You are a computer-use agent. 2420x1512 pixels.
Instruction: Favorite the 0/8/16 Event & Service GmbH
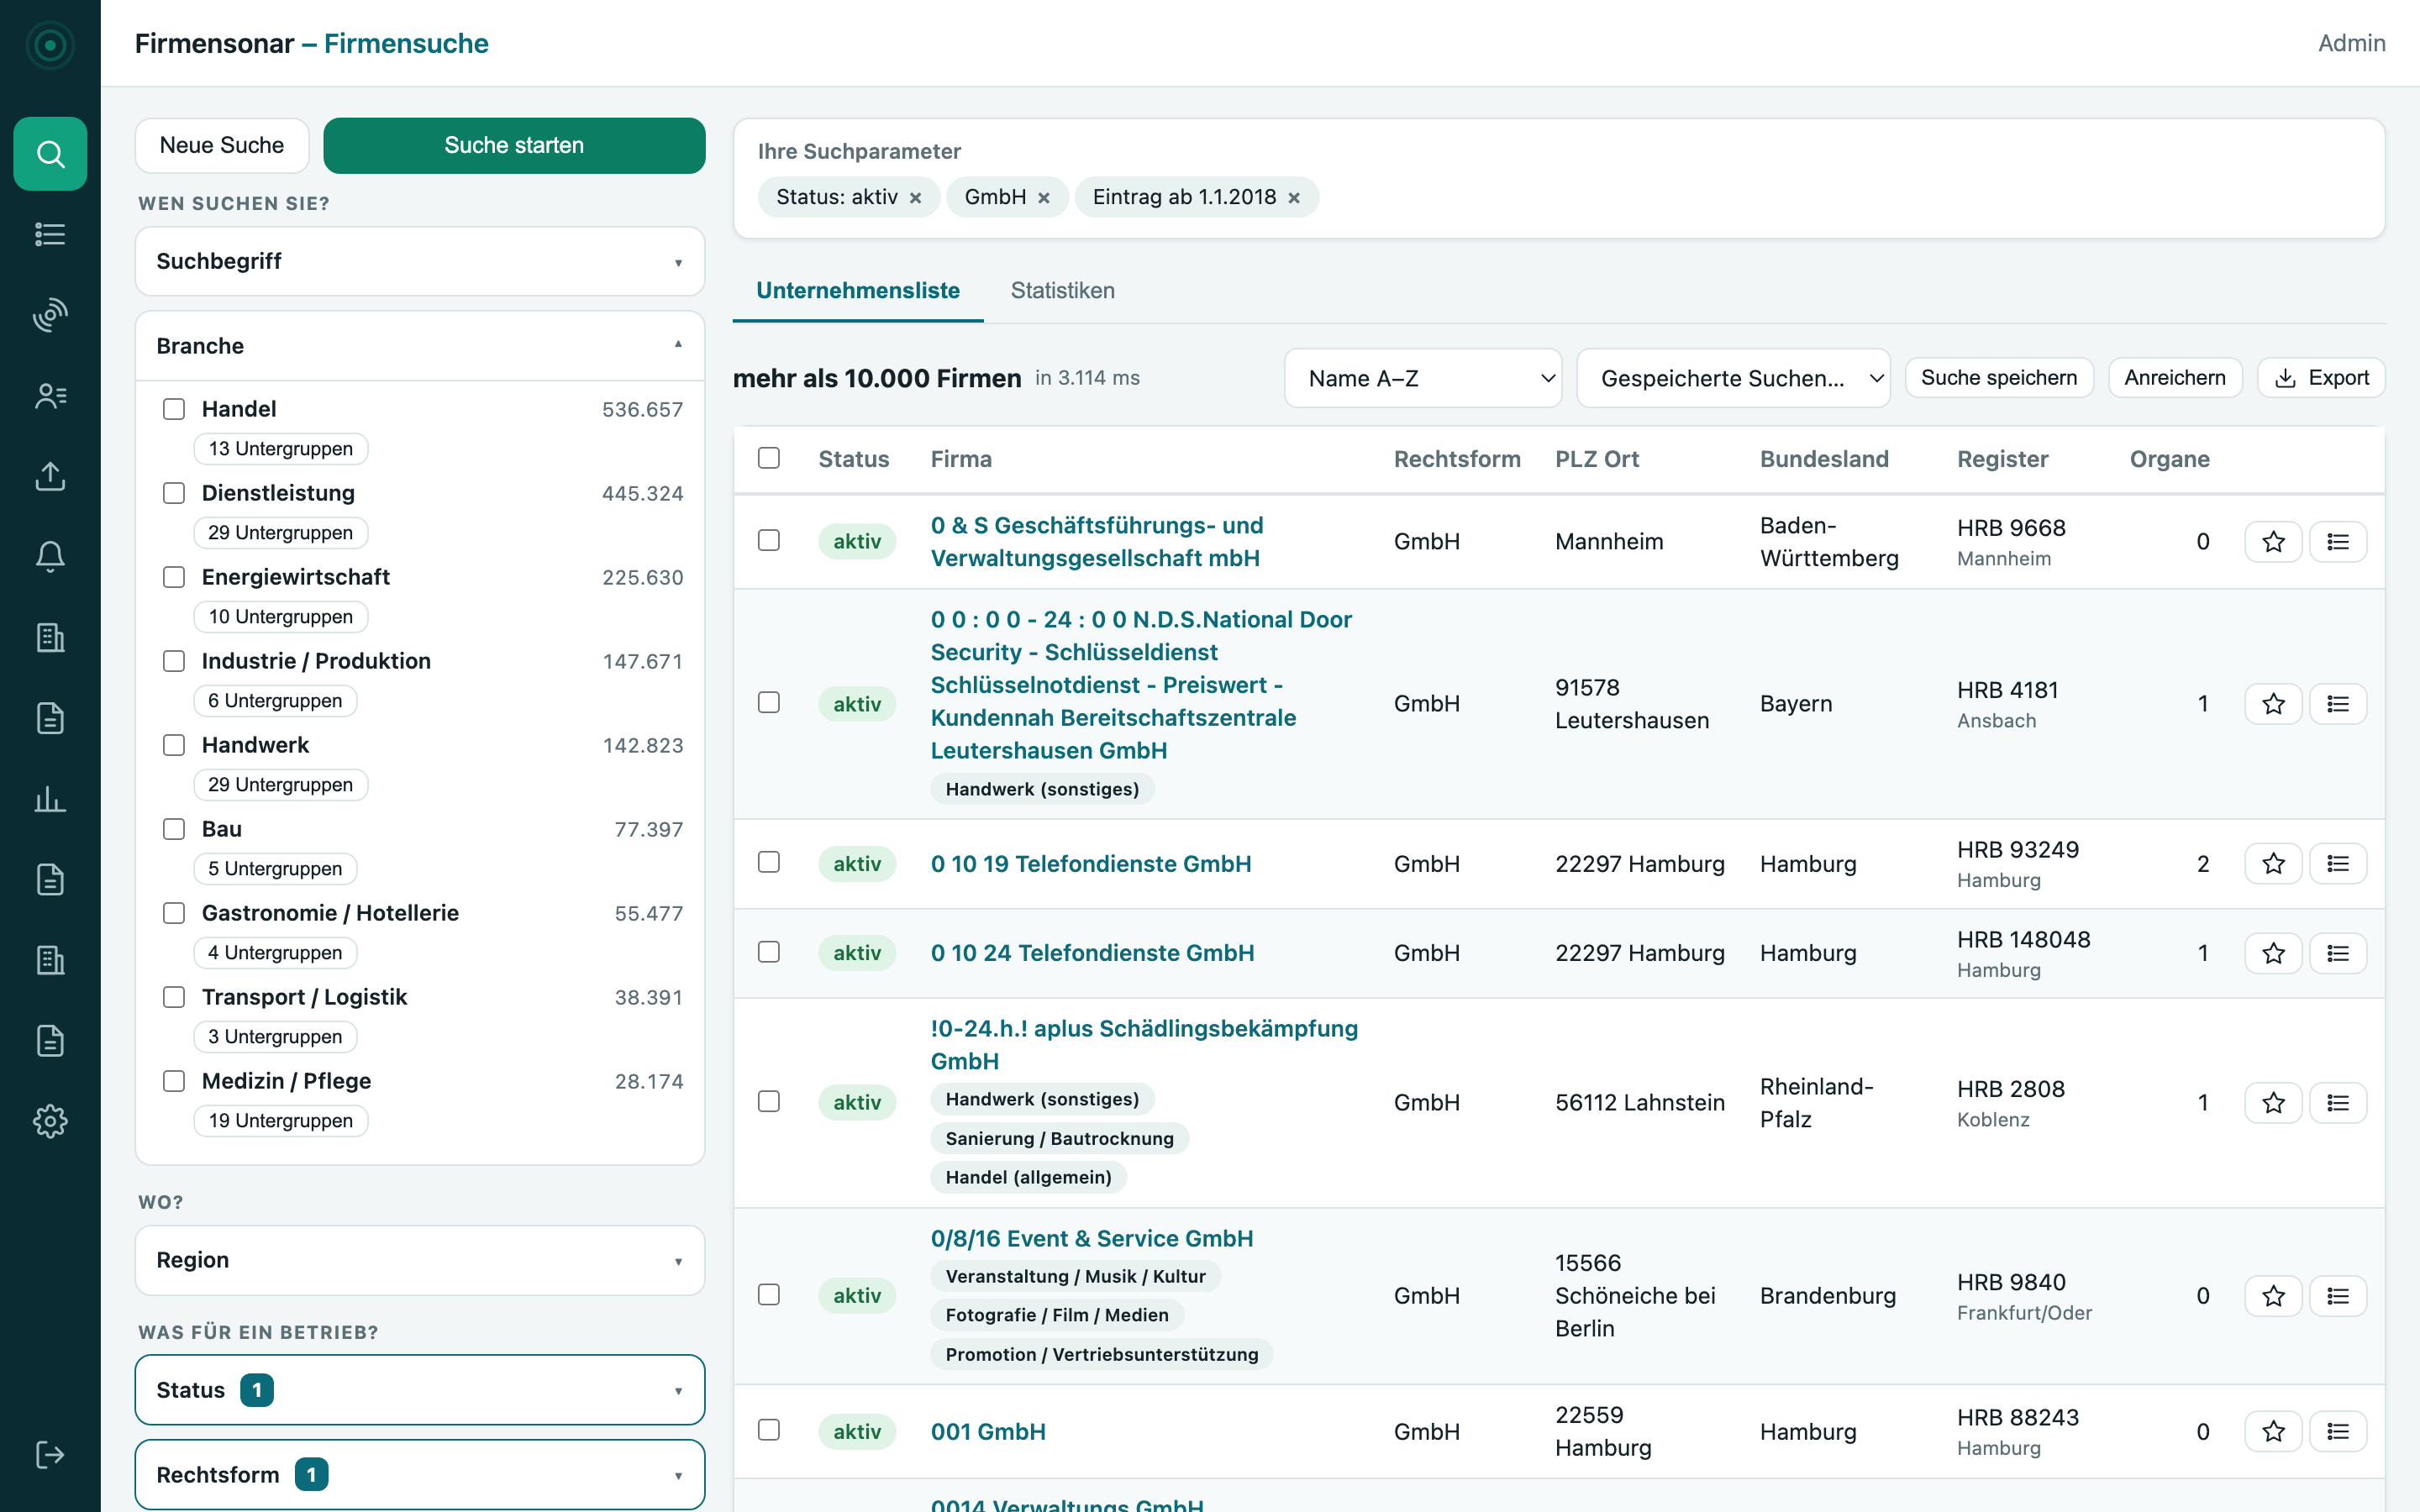[x=2273, y=1295]
